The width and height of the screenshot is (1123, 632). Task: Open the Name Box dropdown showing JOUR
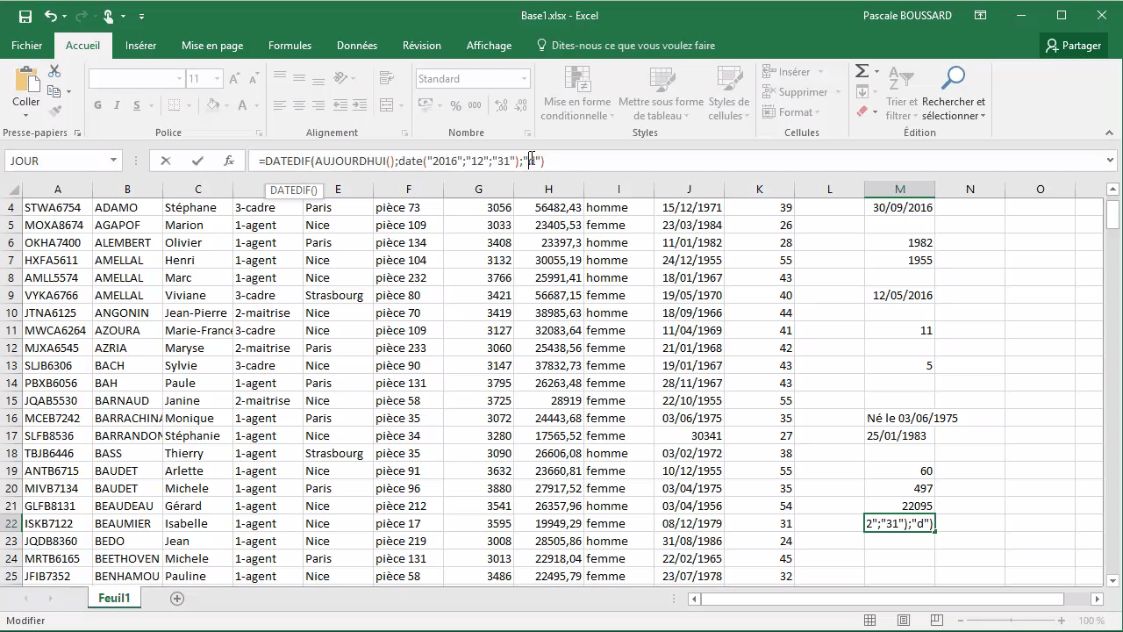pos(113,161)
